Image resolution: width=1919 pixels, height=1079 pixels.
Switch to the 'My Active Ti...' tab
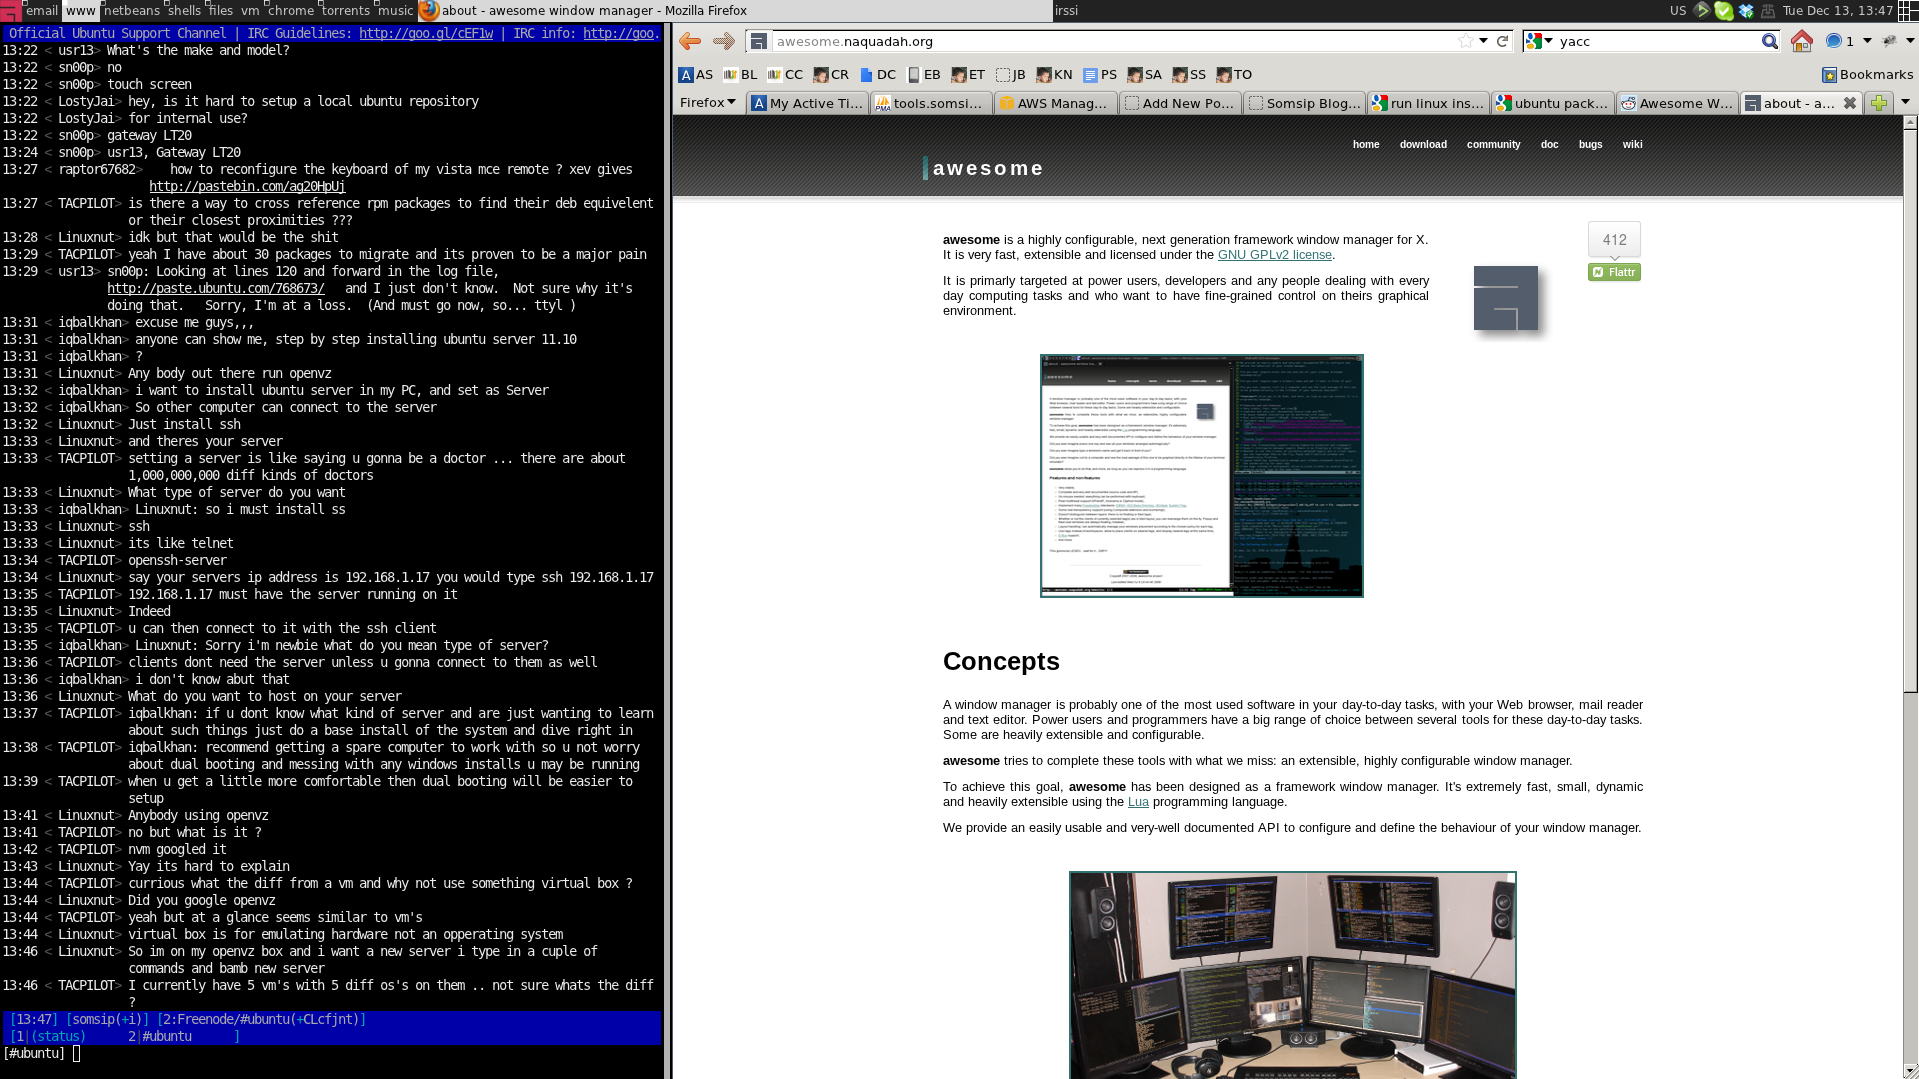806,103
